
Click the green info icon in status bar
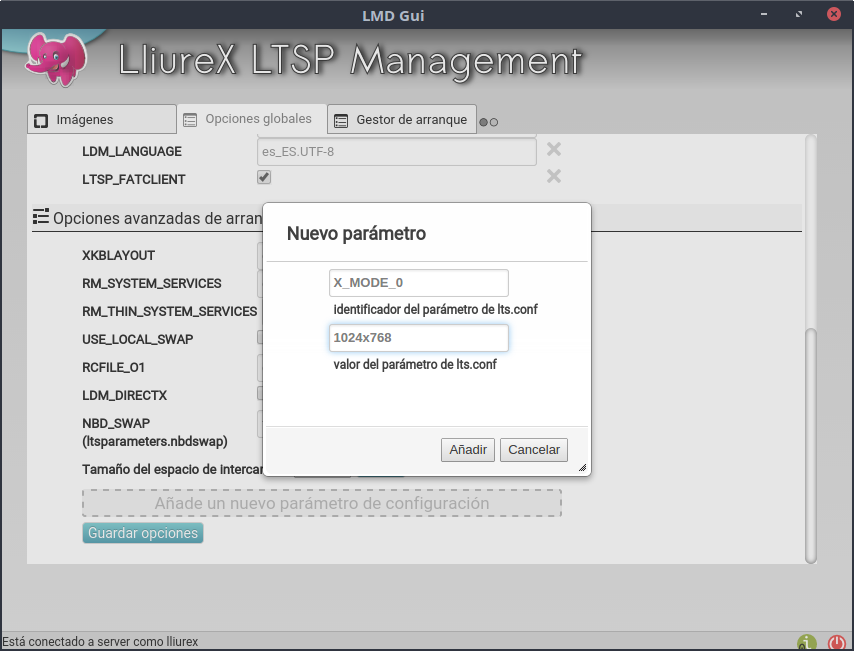click(806, 642)
